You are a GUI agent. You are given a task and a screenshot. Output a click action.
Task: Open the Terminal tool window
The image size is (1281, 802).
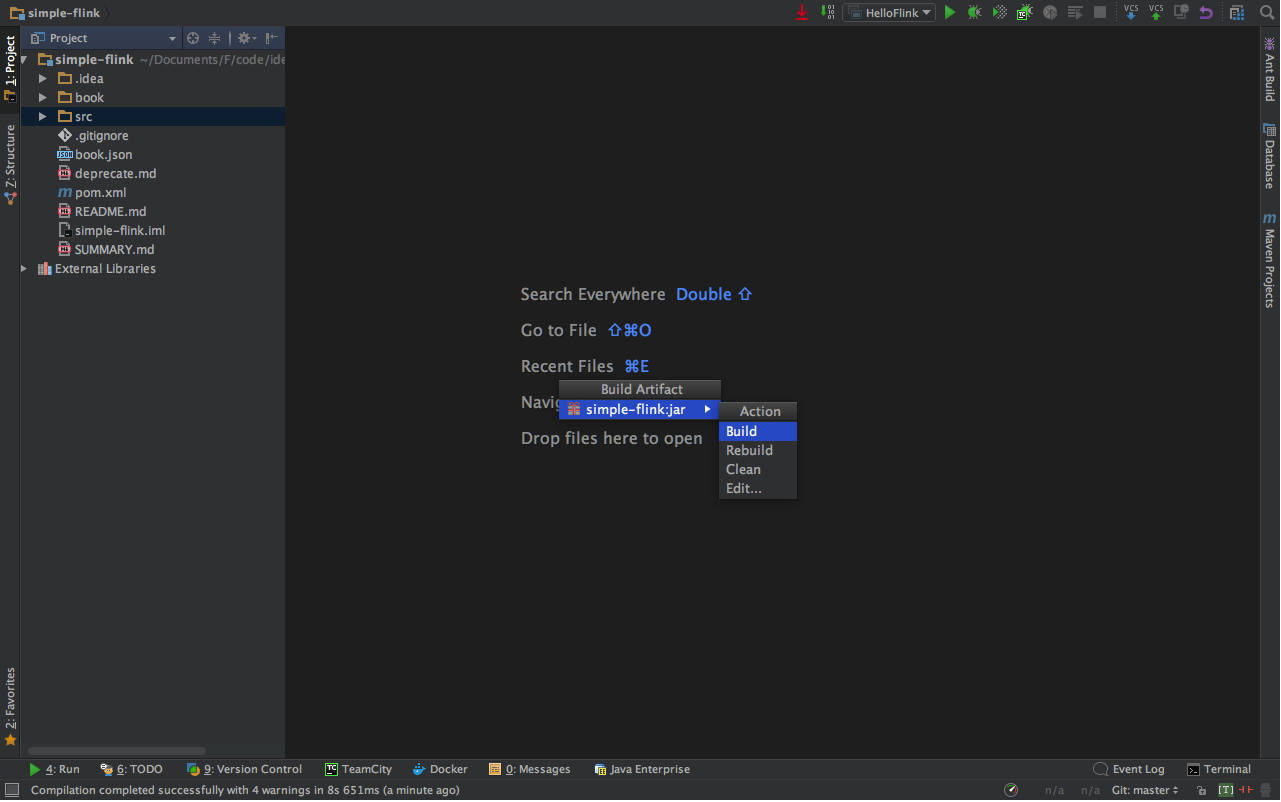click(x=1219, y=770)
